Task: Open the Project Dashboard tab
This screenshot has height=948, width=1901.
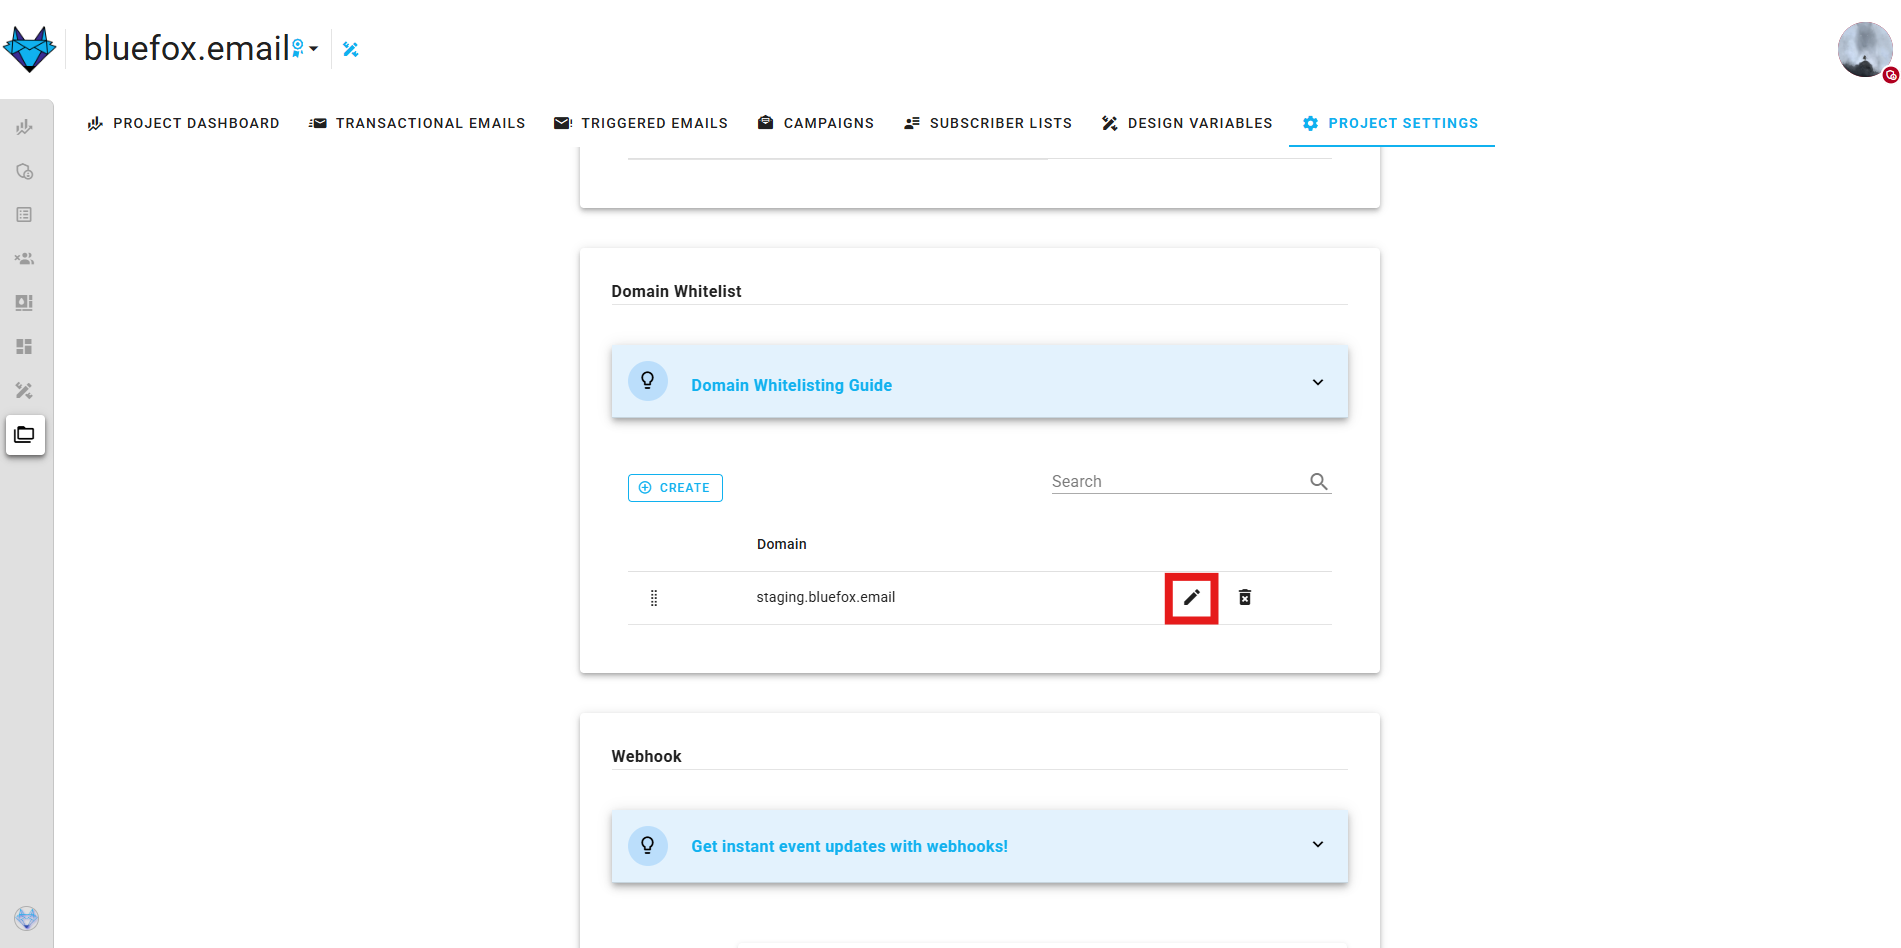Action: click(184, 123)
